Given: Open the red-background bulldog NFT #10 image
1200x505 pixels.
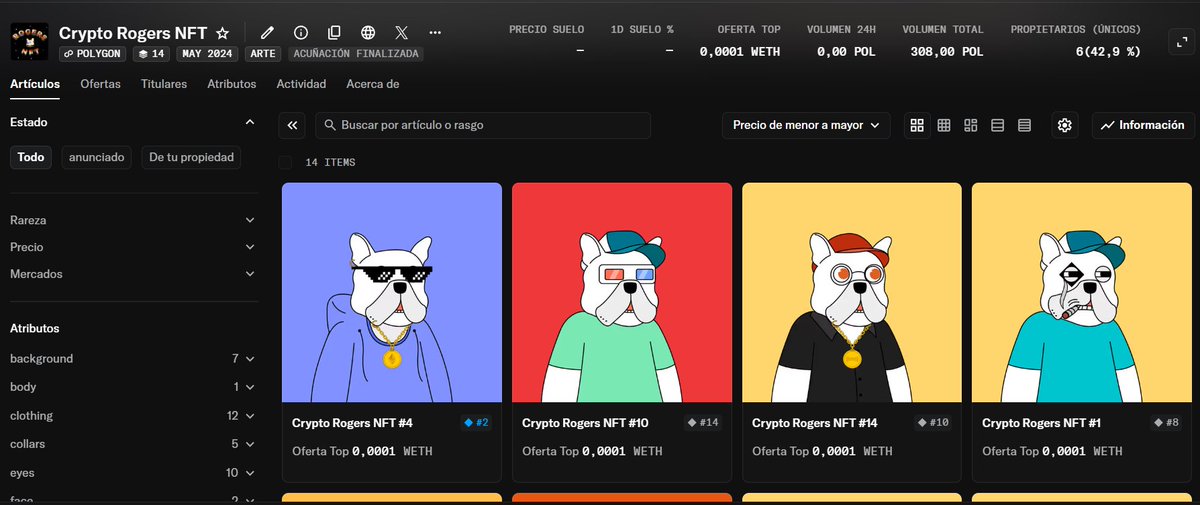Looking at the screenshot, I should pos(622,292).
